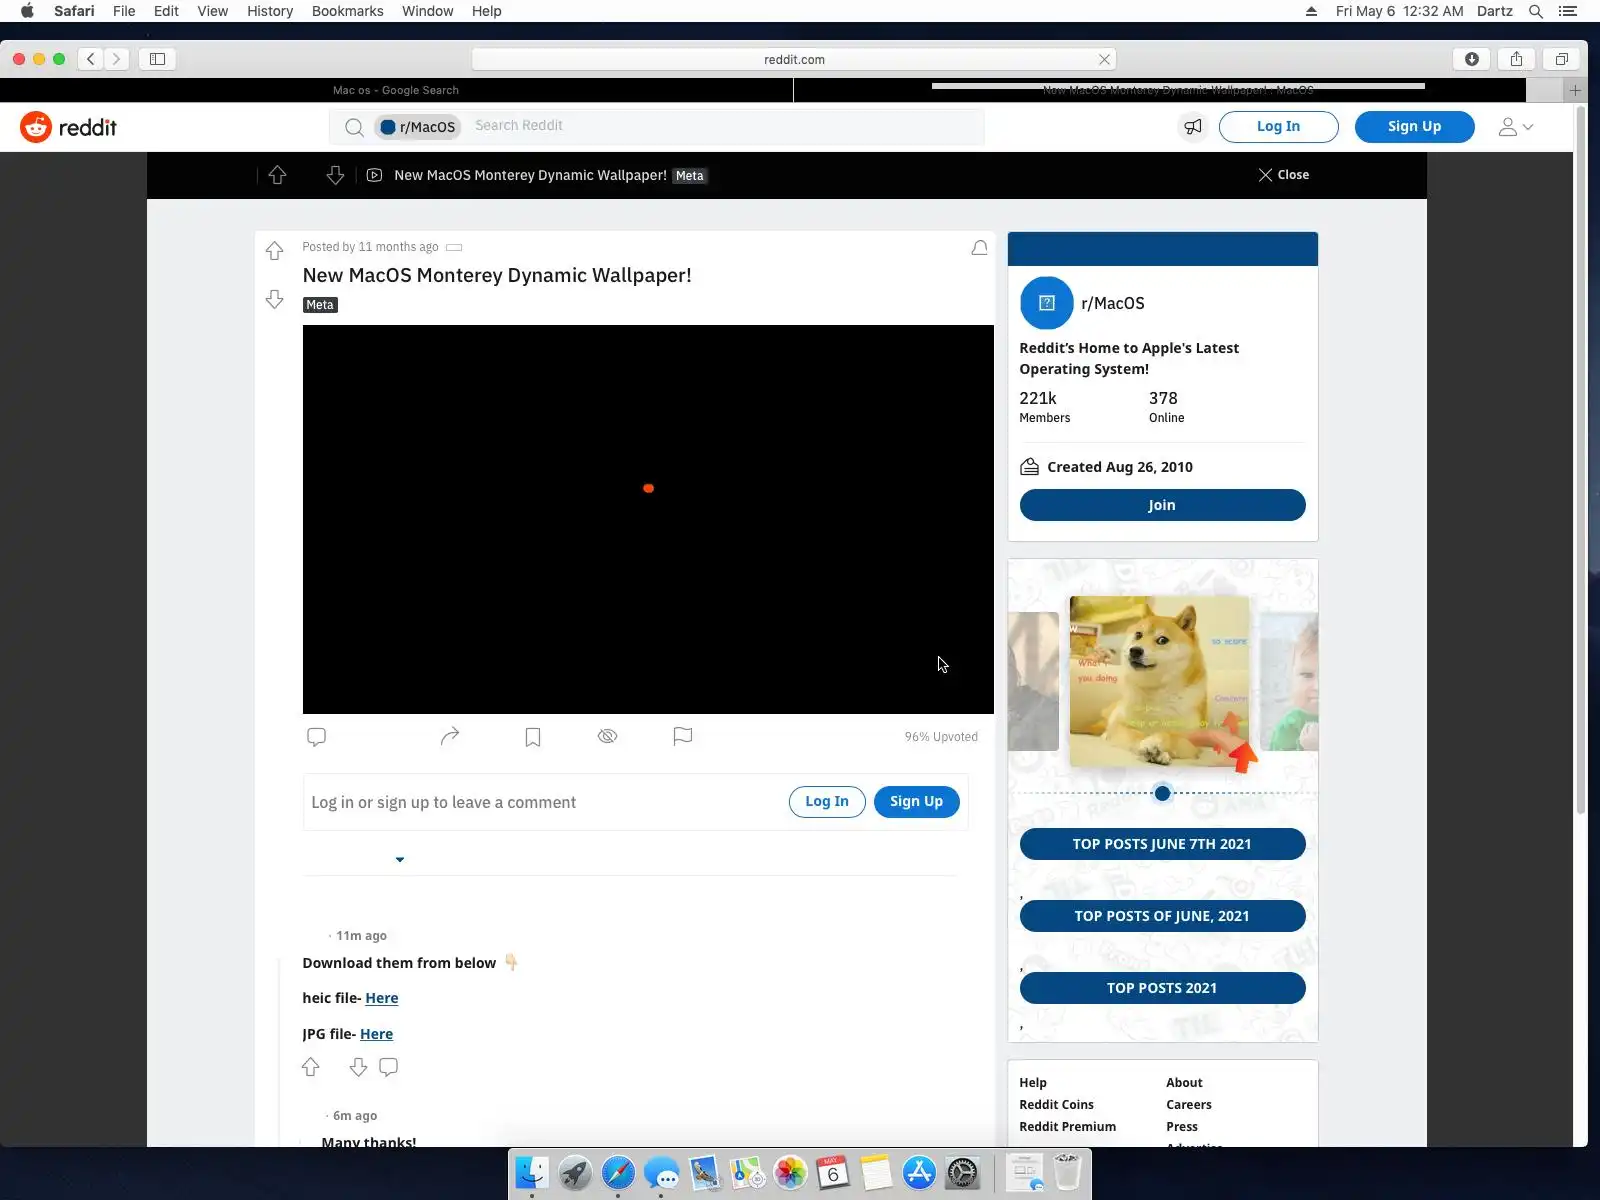Click Sign Up beside the comment prompt
Screen dimensions: 1600x1200
point(917,802)
